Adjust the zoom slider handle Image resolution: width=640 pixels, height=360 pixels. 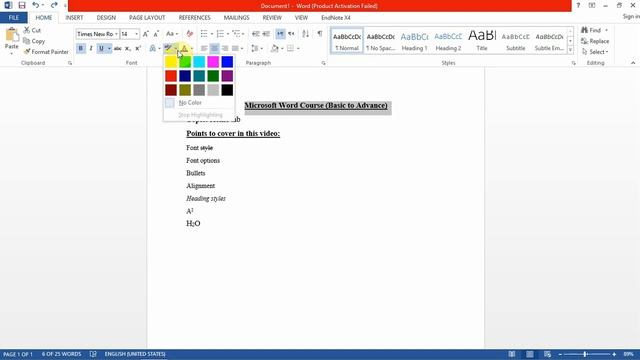click(585, 354)
